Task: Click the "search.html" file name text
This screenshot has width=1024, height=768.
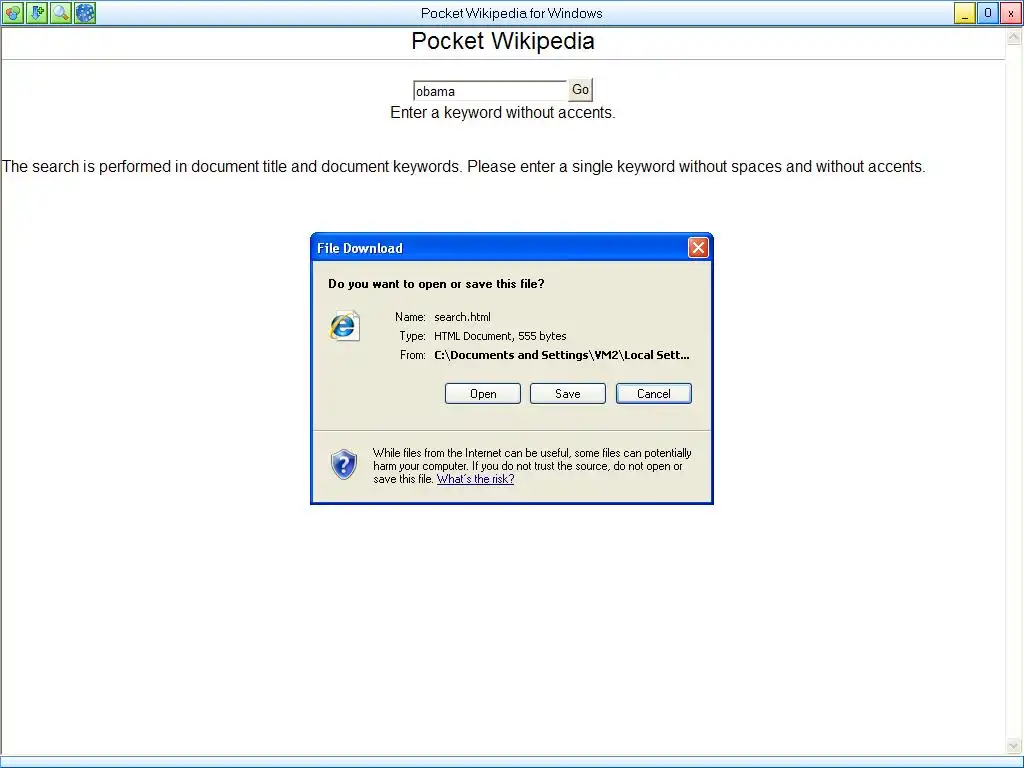Action: (x=462, y=317)
